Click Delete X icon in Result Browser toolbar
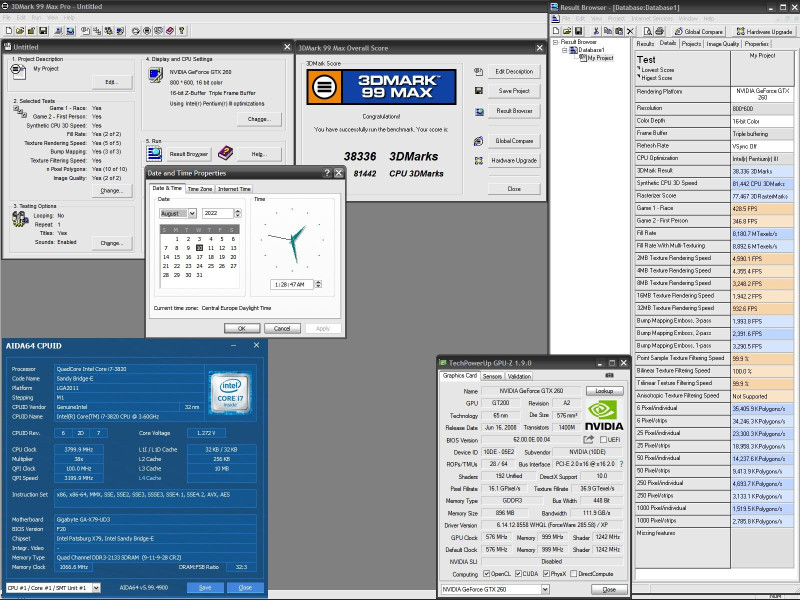Screen dimensions: 800x600 [630, 31]
